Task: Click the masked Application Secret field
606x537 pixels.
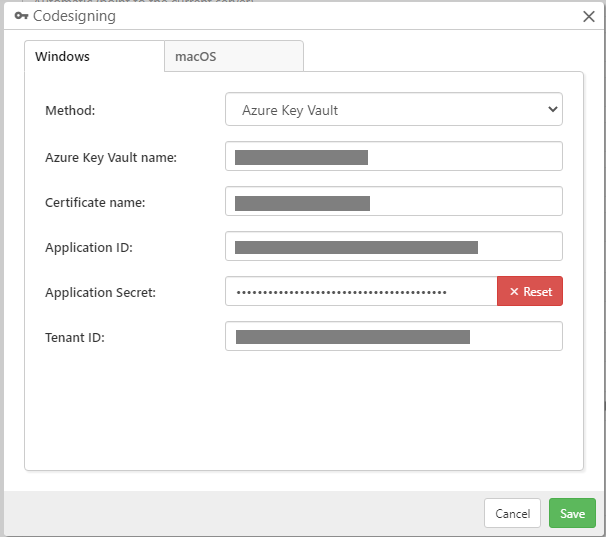Action: pos(361,292)
